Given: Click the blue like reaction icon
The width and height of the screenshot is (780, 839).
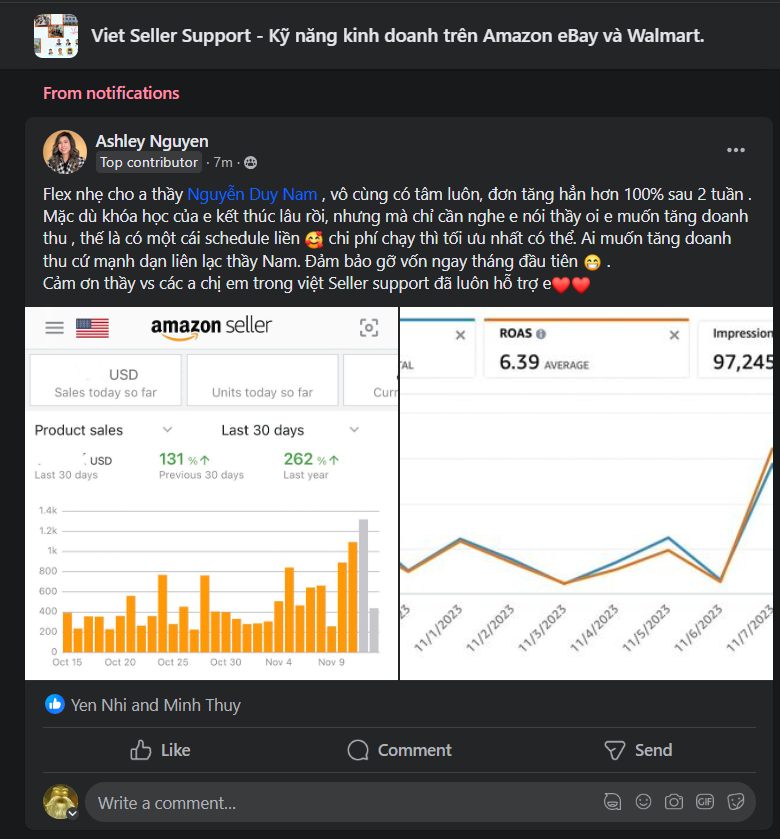Looking at the screenshot, I should (x=55, y=705).
